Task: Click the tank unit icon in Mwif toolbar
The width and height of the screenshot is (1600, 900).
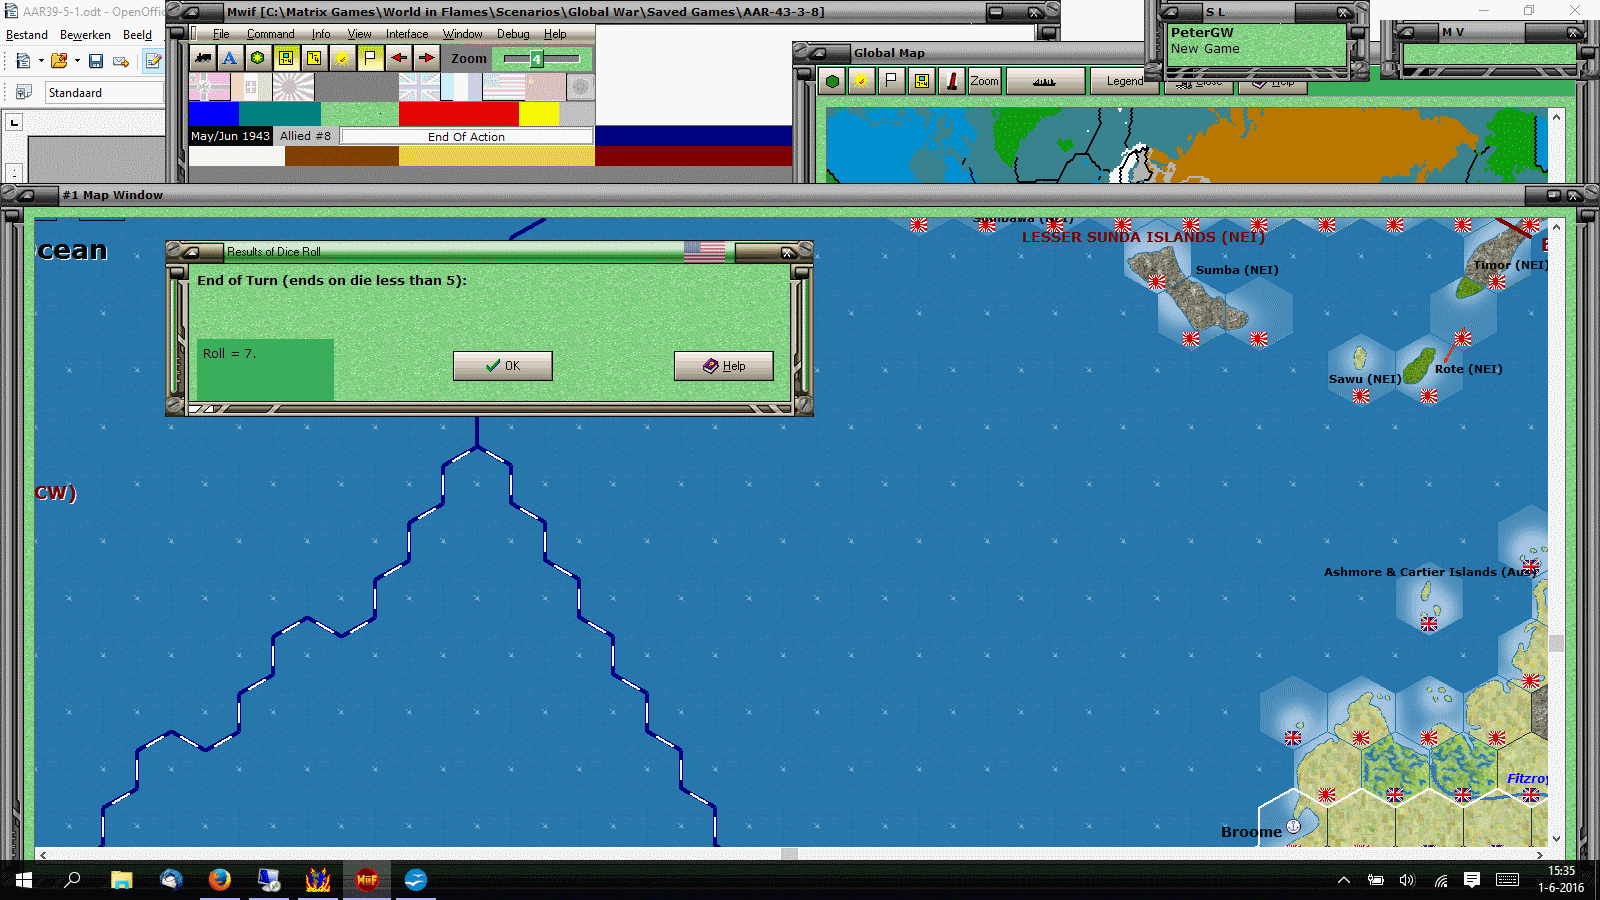Action: (x=203, y=58)
